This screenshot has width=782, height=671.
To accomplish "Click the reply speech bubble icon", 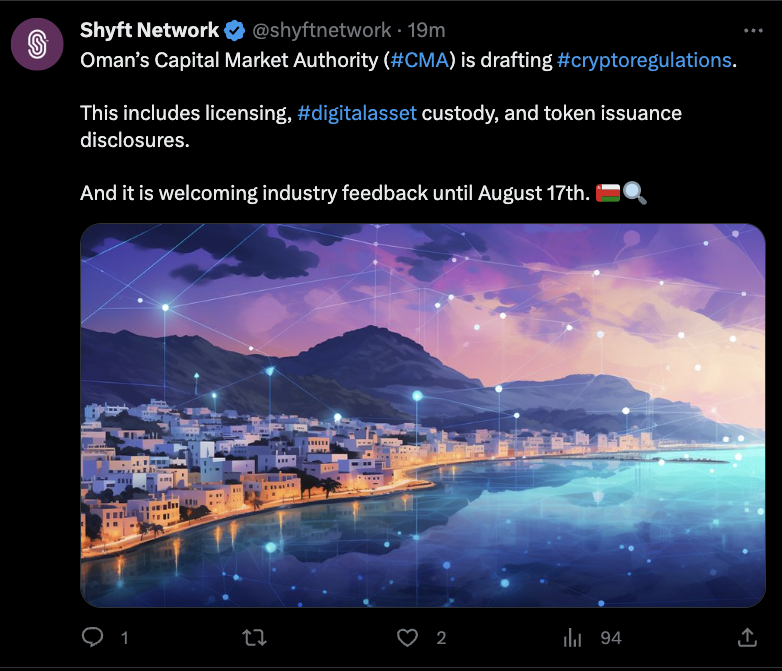I will coord(93,637).
